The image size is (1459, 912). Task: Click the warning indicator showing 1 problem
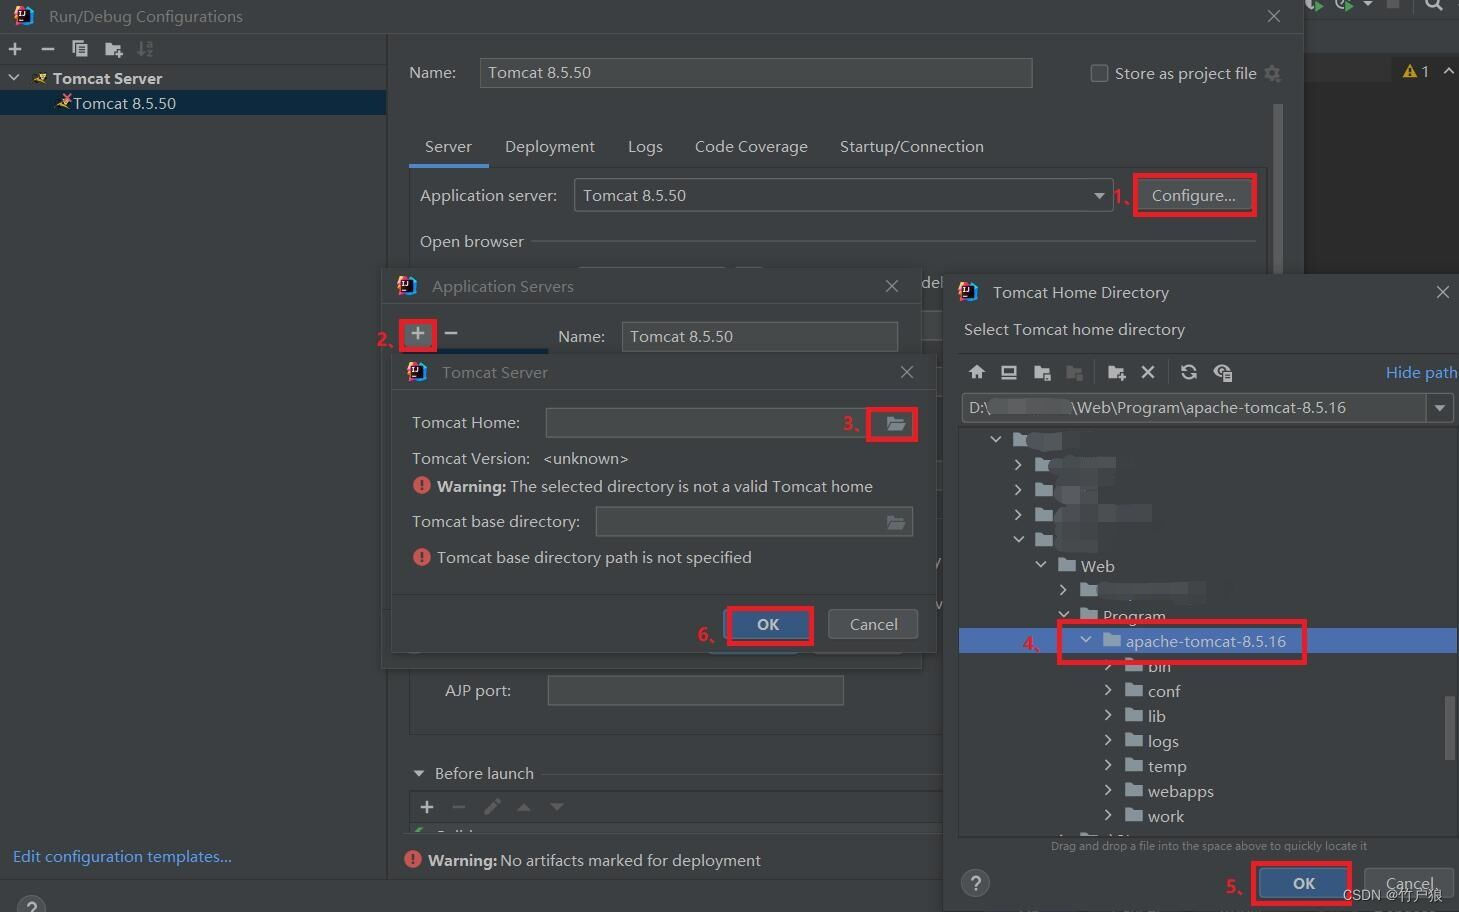(1416, 71)
